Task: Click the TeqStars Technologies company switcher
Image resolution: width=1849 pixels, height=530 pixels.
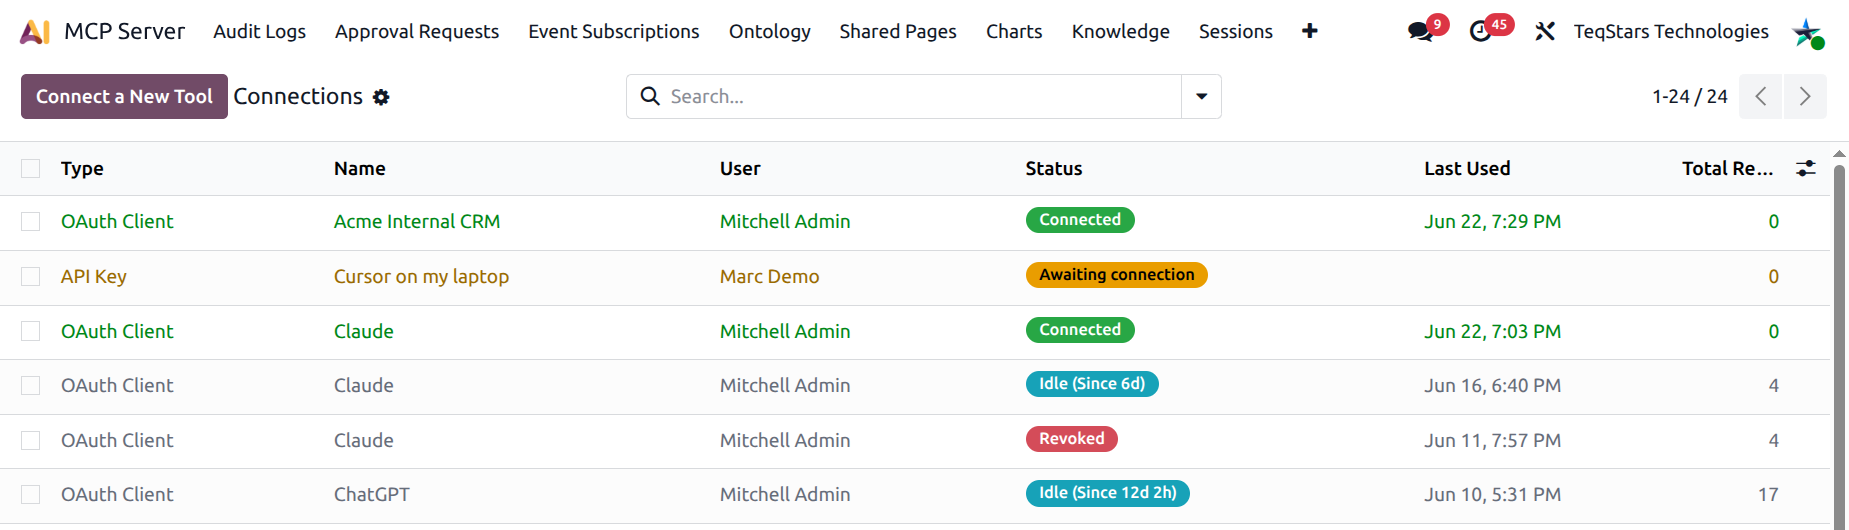Action: tap(1671, 31)
